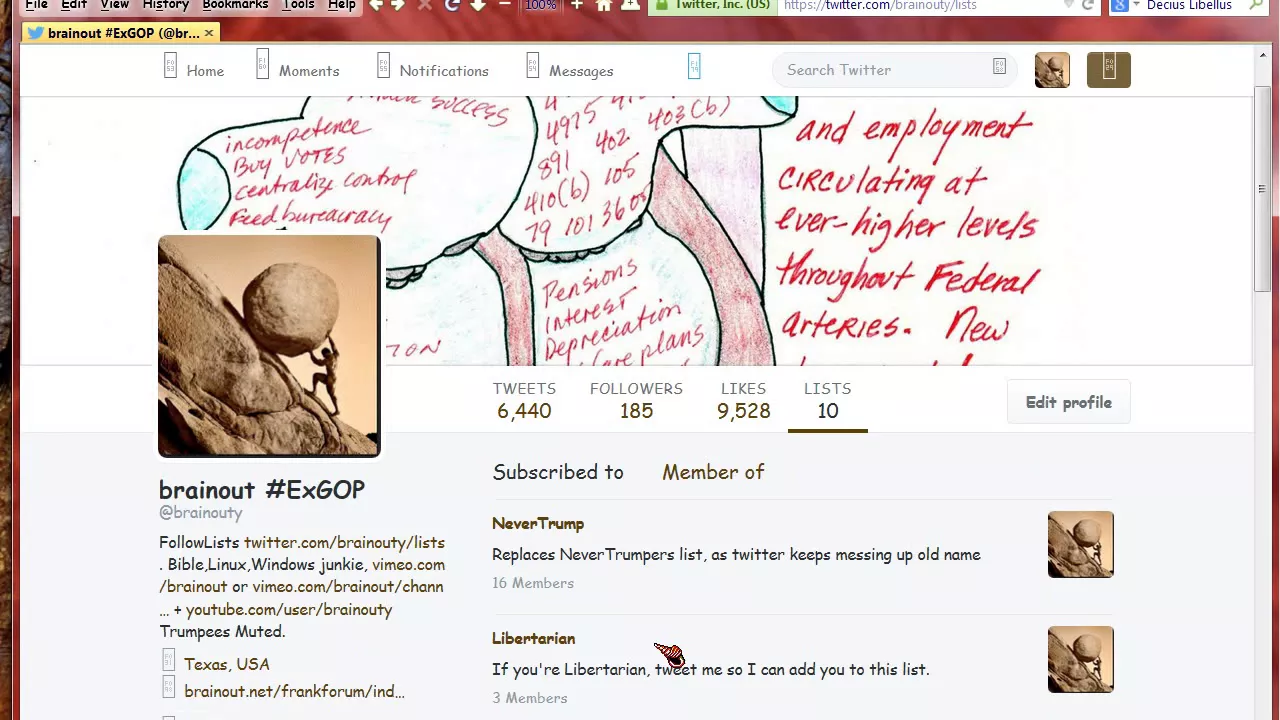Click the Texas, USA location text

point(227,664)
